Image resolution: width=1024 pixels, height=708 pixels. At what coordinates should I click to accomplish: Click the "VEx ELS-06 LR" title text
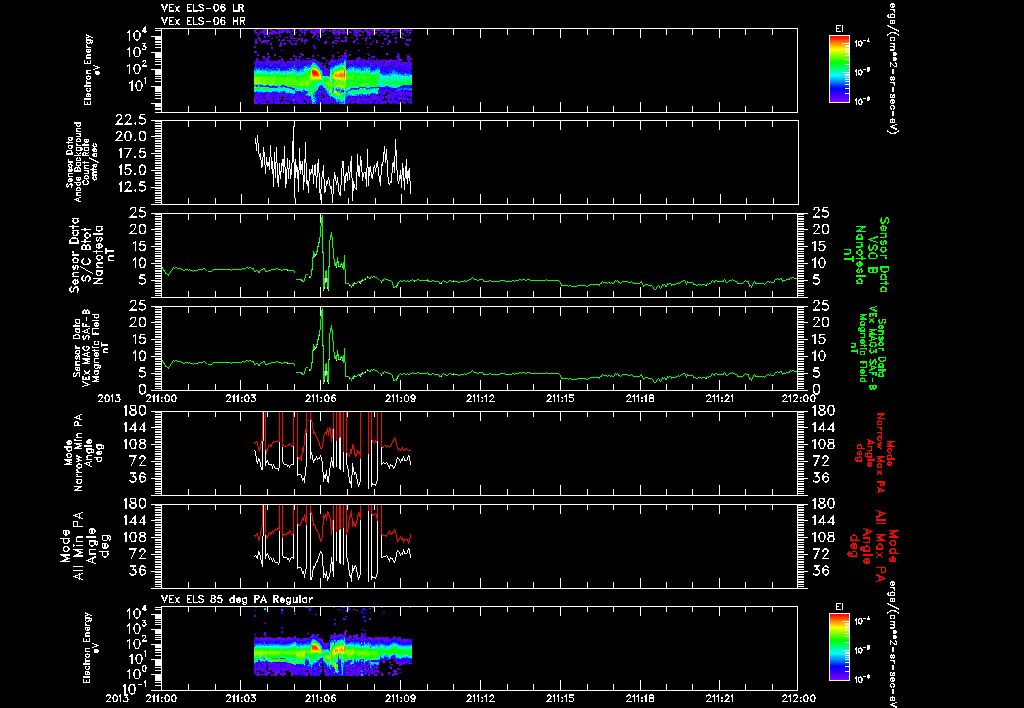coord(202,8)
